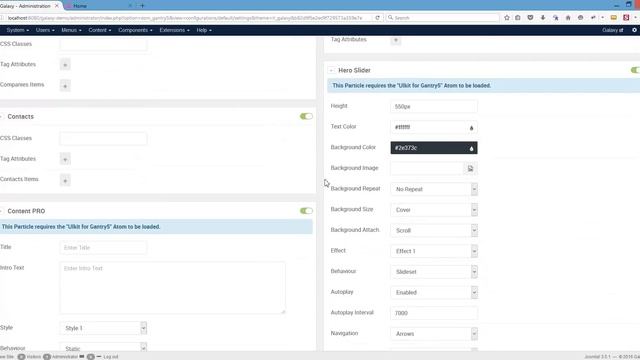Click the Log out link

111,357
